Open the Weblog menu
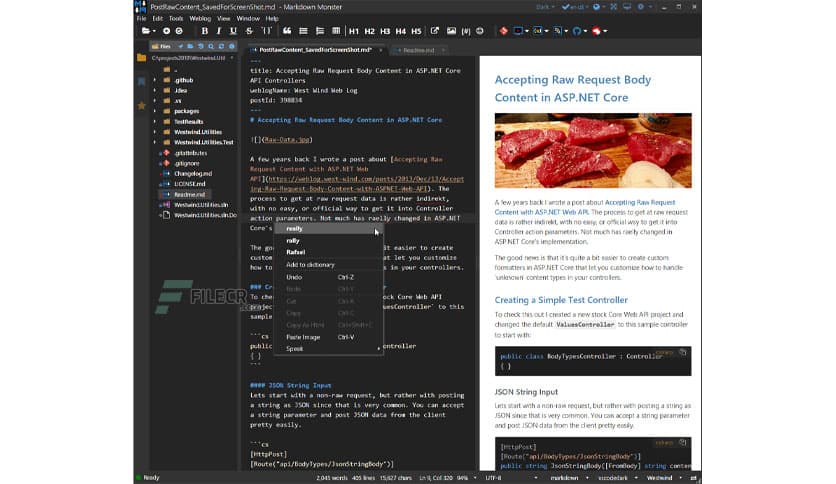The width and height of the screenshot is (836, 484). pyautogui.click(x=199, y=18)
